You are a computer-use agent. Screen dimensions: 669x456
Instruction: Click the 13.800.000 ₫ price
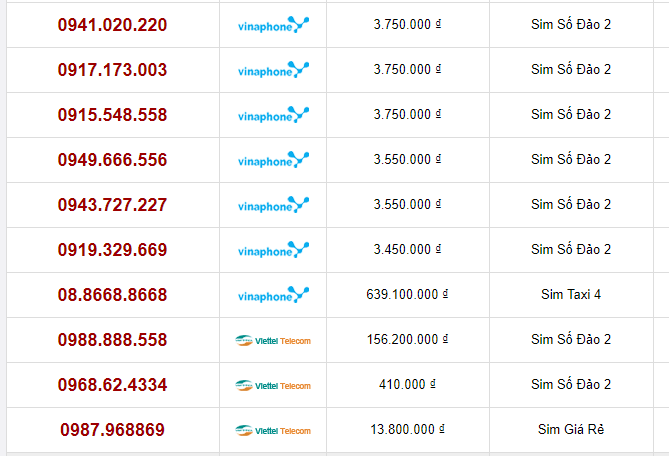407,430
